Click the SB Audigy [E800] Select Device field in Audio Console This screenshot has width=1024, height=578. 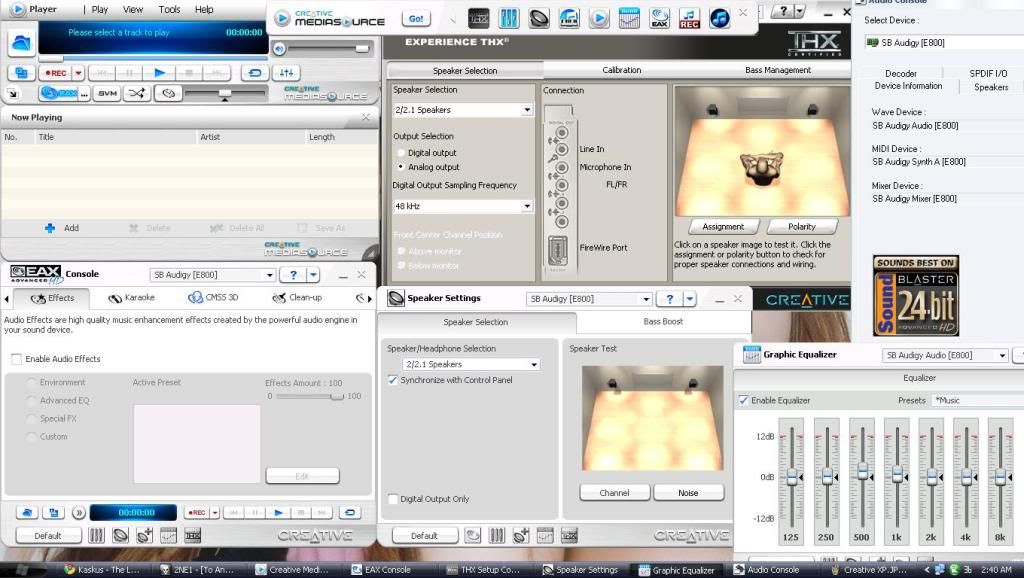pos(944,42)
